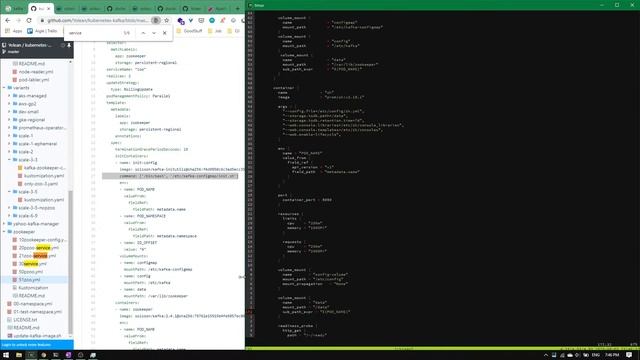The height and width of the screenshot is (360, 640).
Task: Click 'mountPath: /etc/kafka-configmap' line
Action: point(158,269)
